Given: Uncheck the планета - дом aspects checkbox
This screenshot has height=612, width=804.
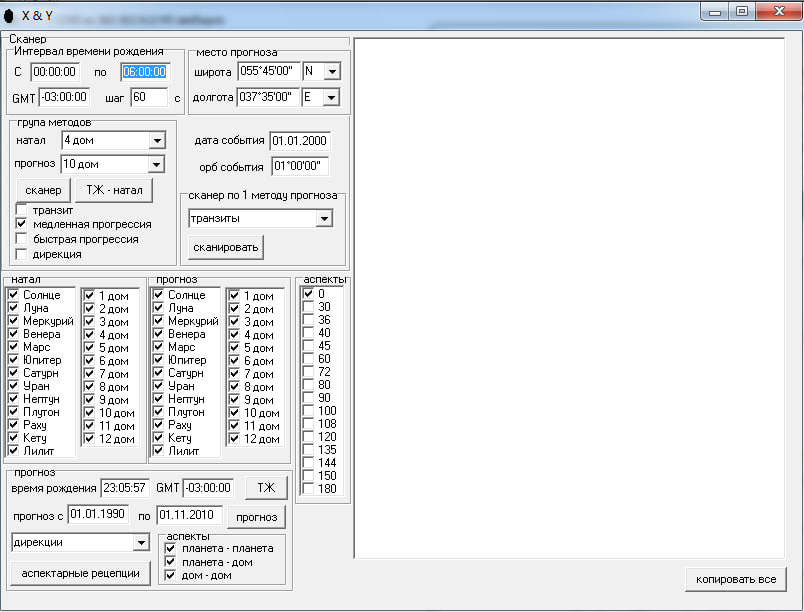Looking at the screenshot, I should 171,562.
